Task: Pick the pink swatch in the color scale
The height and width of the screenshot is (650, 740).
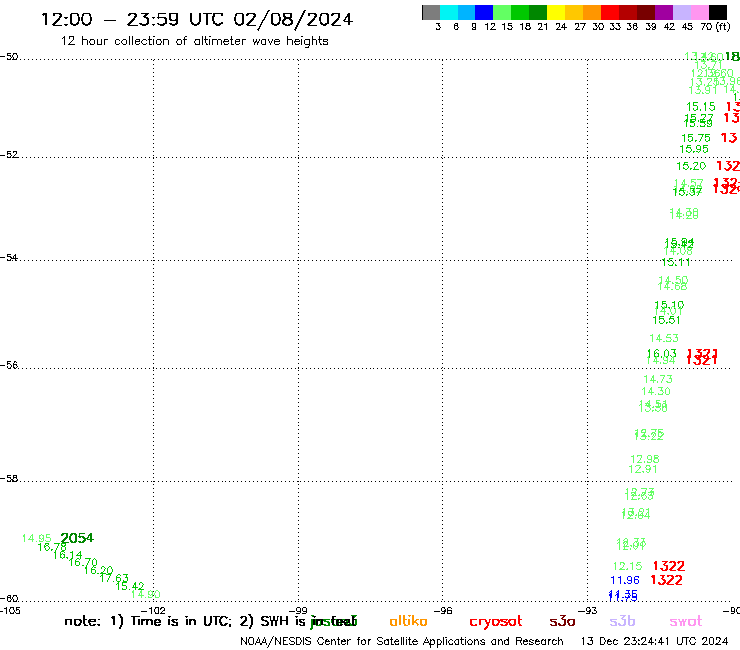Action: coord(699,12)
